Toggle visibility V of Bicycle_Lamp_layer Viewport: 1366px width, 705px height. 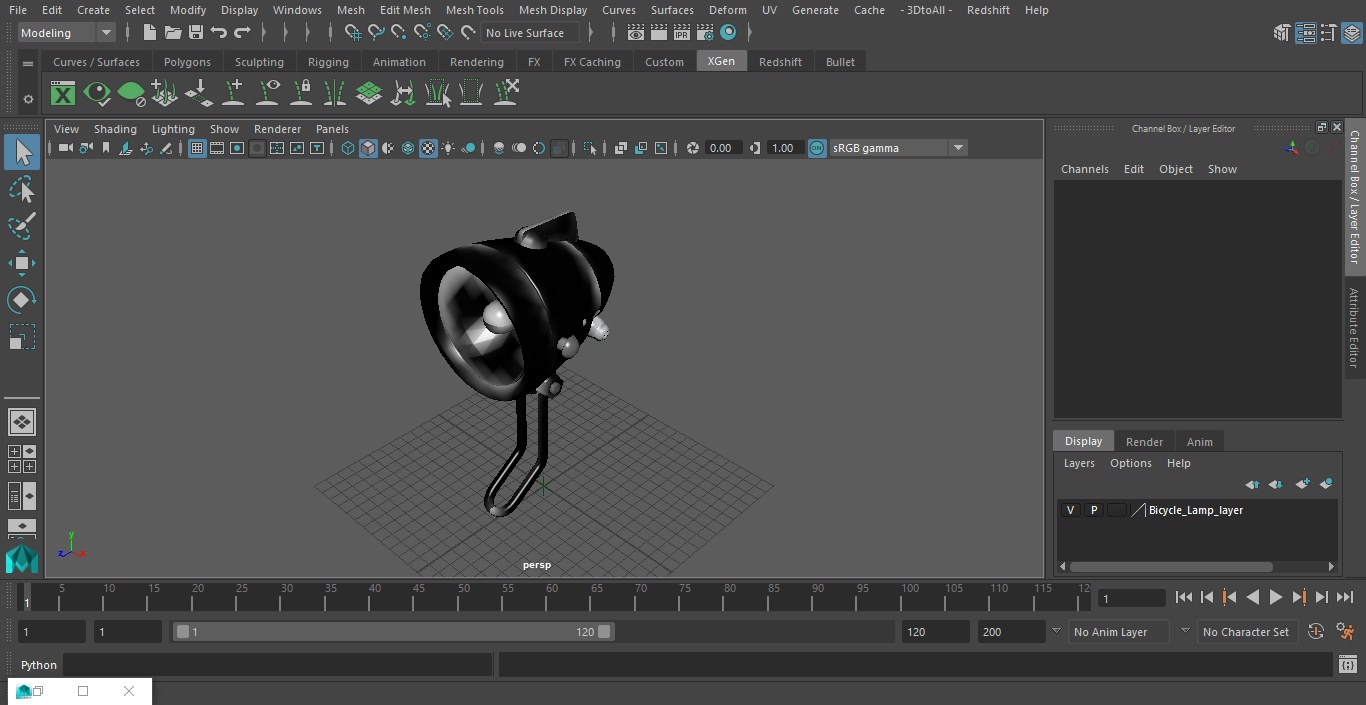tap(1070, 510)
